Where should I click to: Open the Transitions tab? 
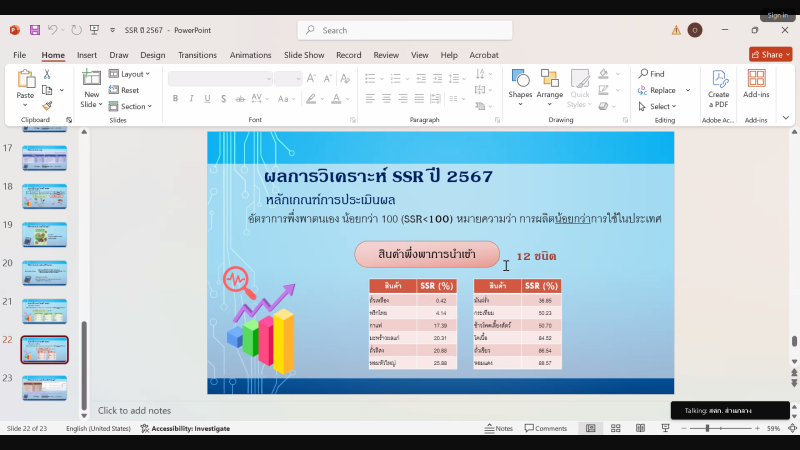[x=197, y=55]
